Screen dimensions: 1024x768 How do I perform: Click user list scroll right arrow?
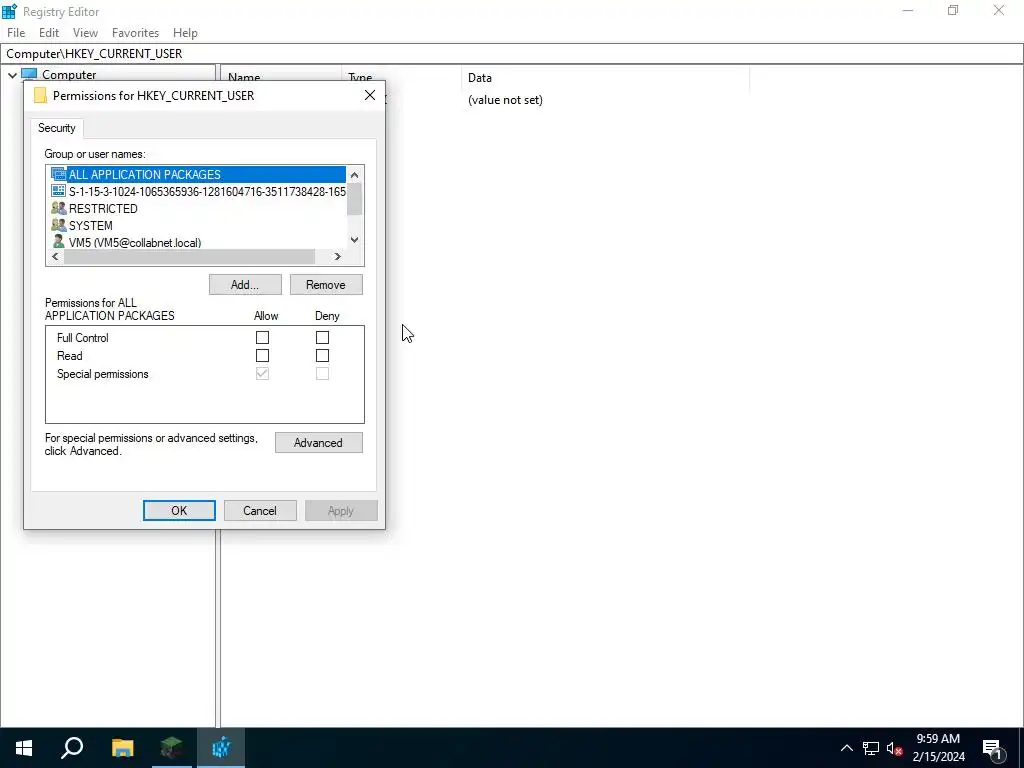[338, 257]
